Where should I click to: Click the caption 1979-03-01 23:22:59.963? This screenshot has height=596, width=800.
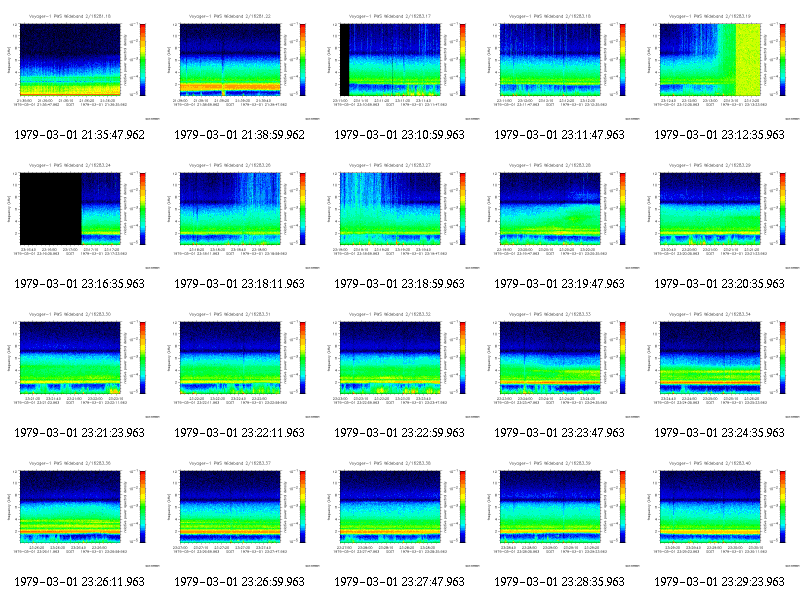[x=399, y=433]
